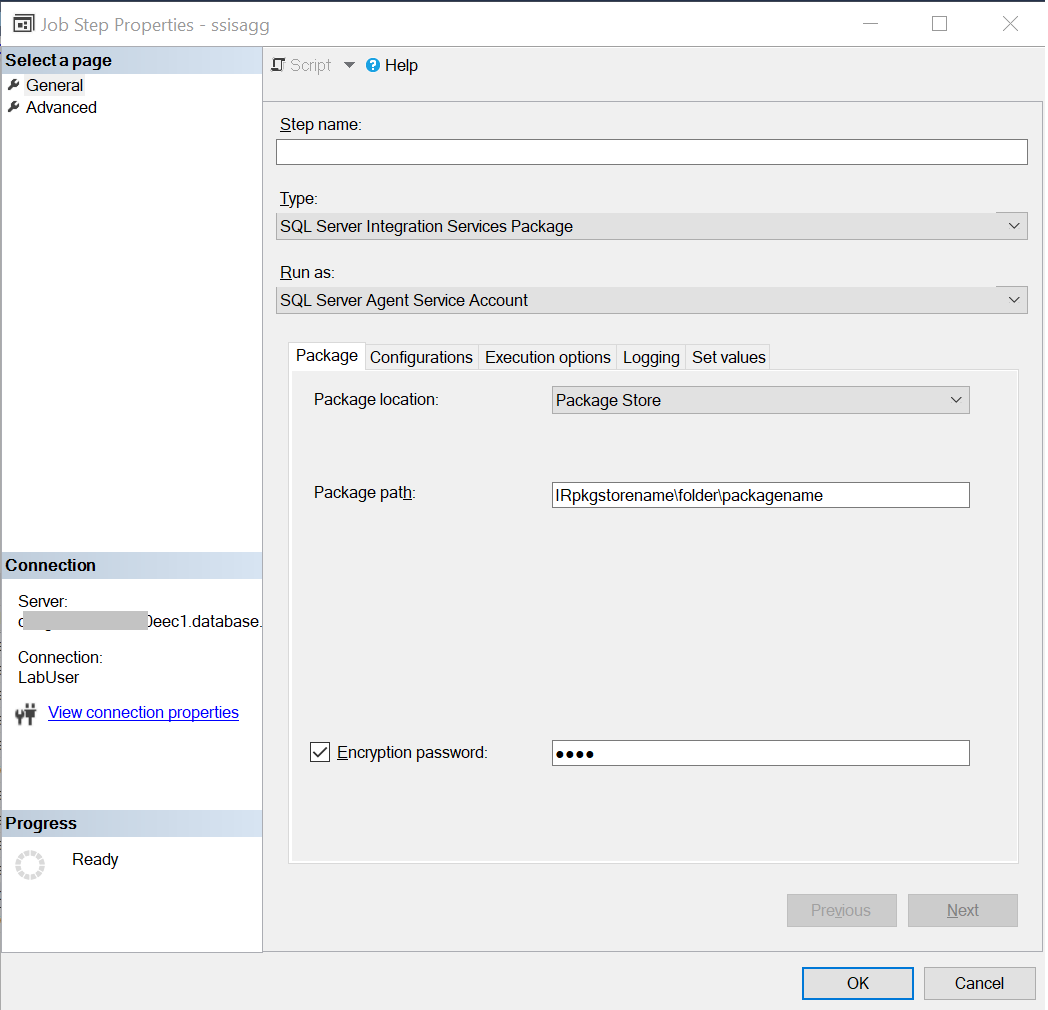The height and width of the screenshot is (1010, 1048).
Task: Switch to the Set values tab
Action: pos(729,358)
